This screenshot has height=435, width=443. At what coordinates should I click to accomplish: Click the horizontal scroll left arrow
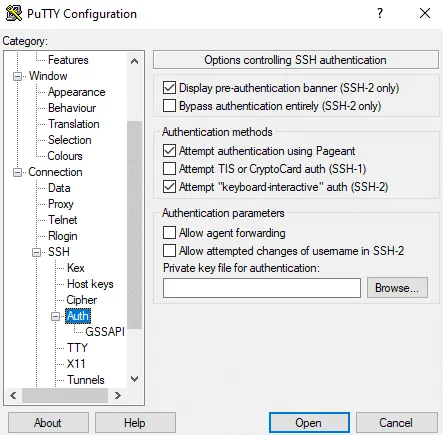tap(13, 396)
